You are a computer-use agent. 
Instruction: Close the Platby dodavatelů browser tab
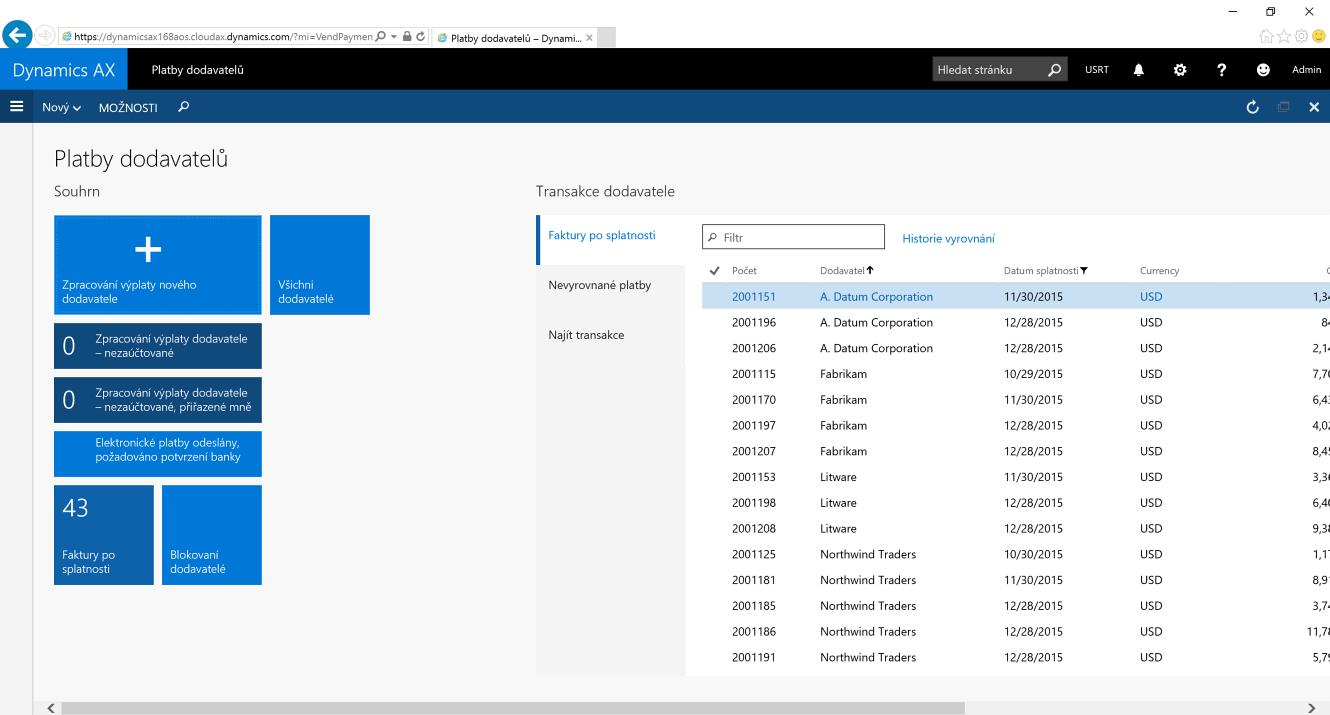pyautogui.click(x=589, y=38)
